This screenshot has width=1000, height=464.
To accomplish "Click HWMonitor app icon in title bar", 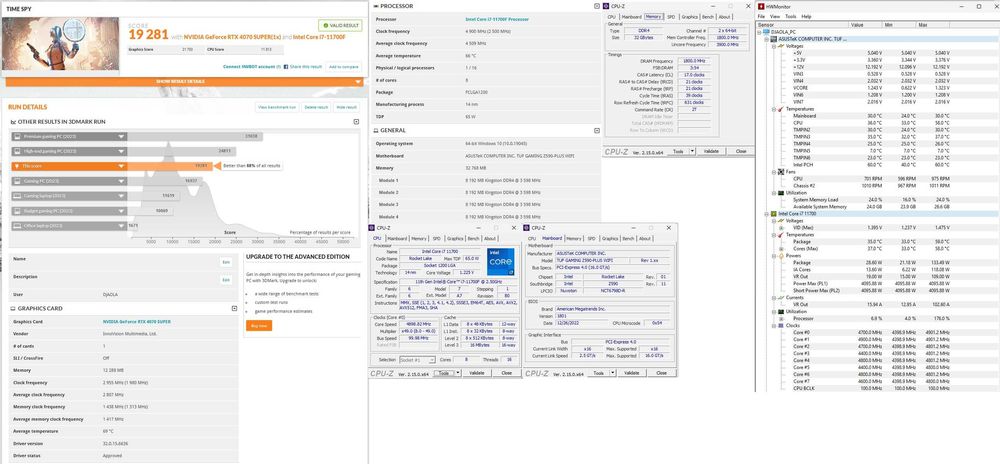I will click(761, 6).
